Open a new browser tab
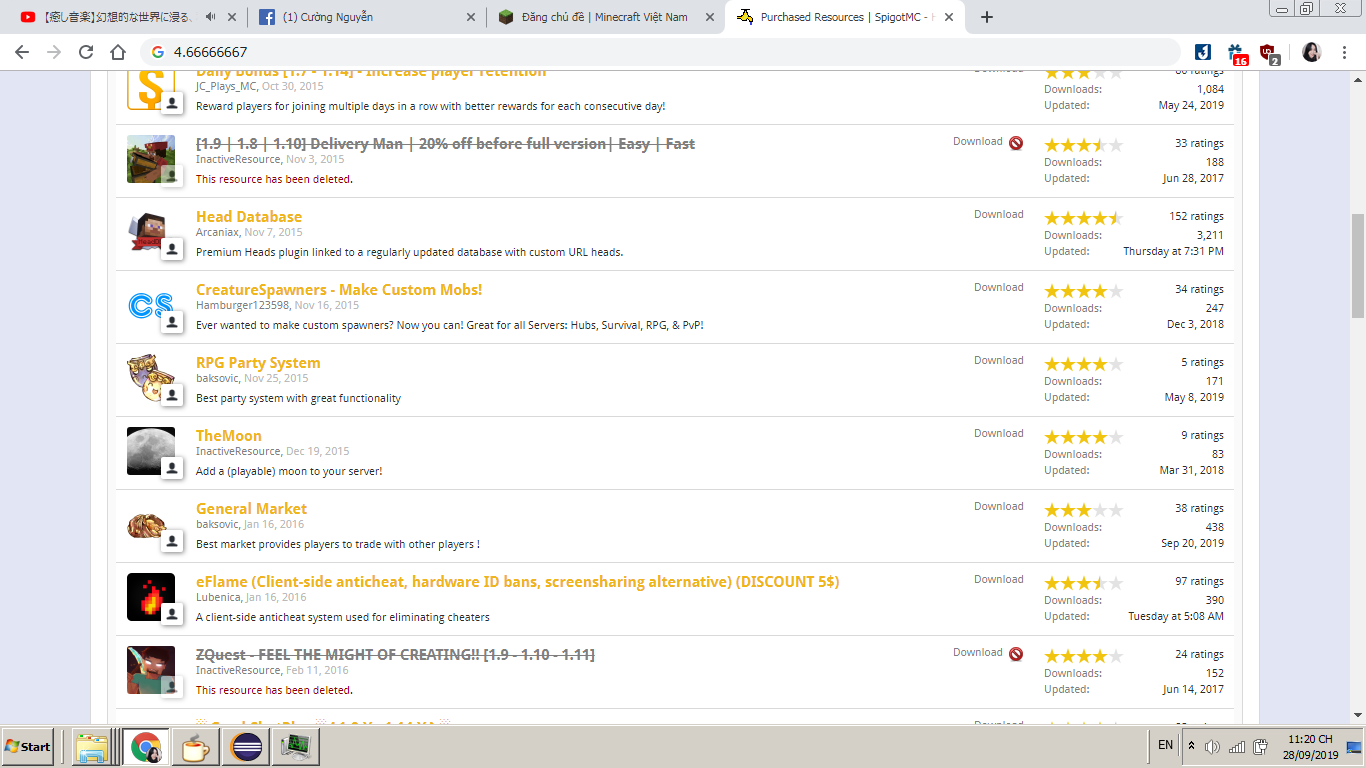Screen dimensions: 1366x768 (x=987, y=17)
